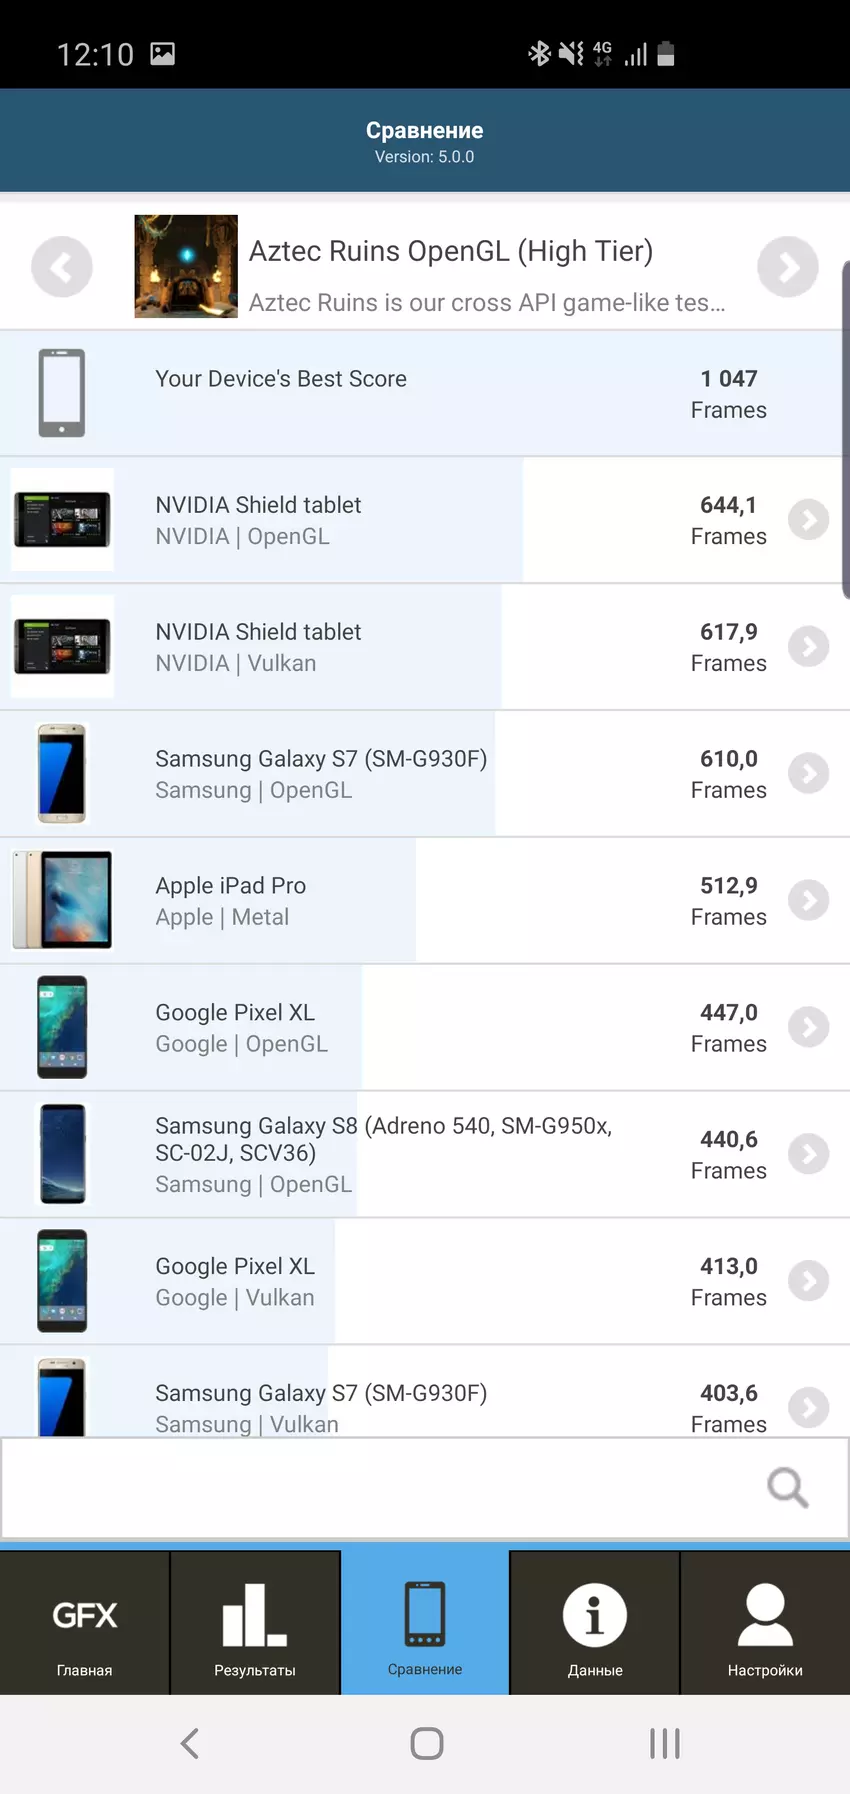
Task: Expand NVIDIA Shield tablet OpenGL details chevron
Action: 808,520
